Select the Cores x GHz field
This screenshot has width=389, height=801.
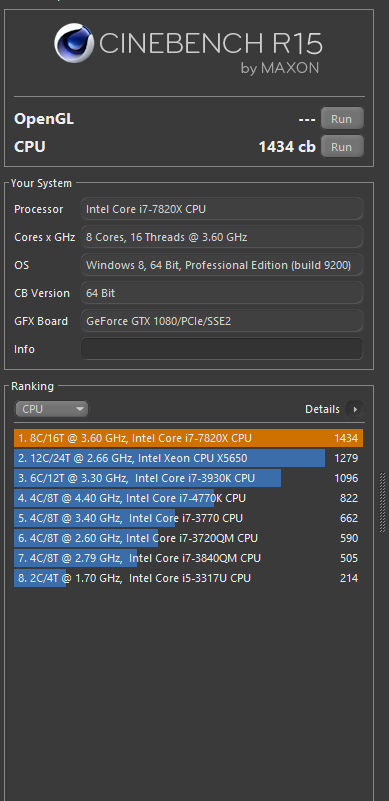(222, 237)
